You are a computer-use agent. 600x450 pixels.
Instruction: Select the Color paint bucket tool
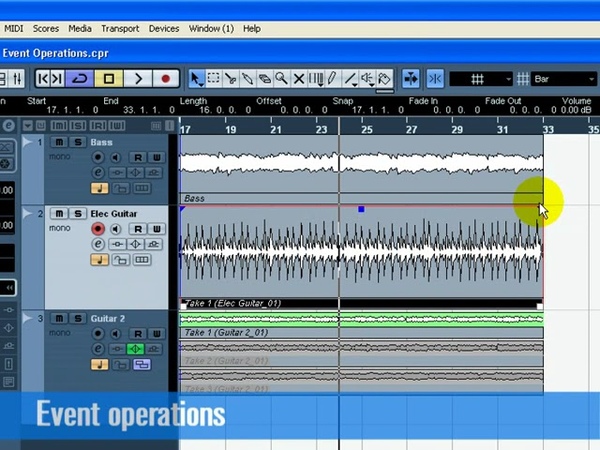click(385, 79)
